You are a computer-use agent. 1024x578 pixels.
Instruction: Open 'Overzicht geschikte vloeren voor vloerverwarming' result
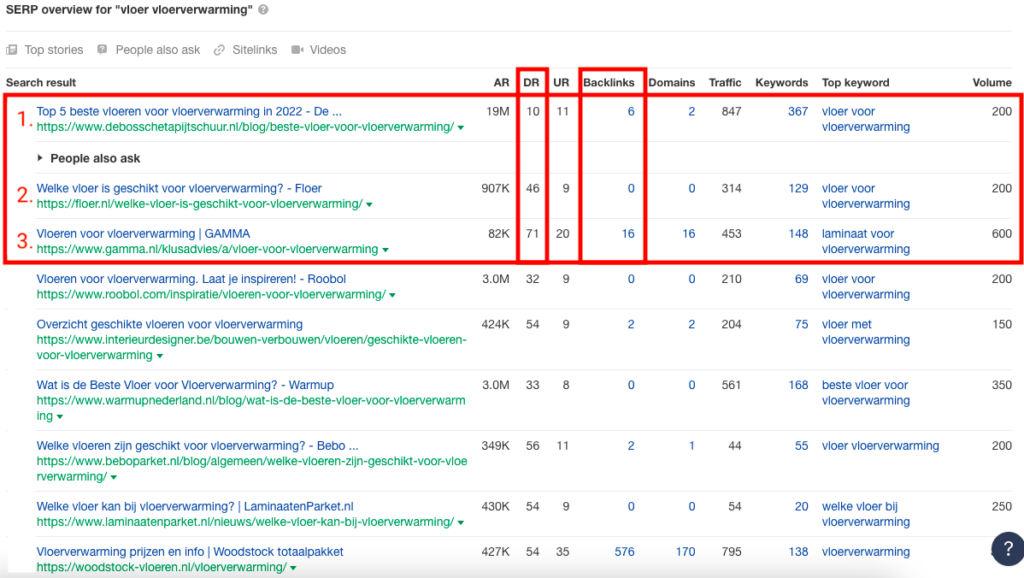169,324
